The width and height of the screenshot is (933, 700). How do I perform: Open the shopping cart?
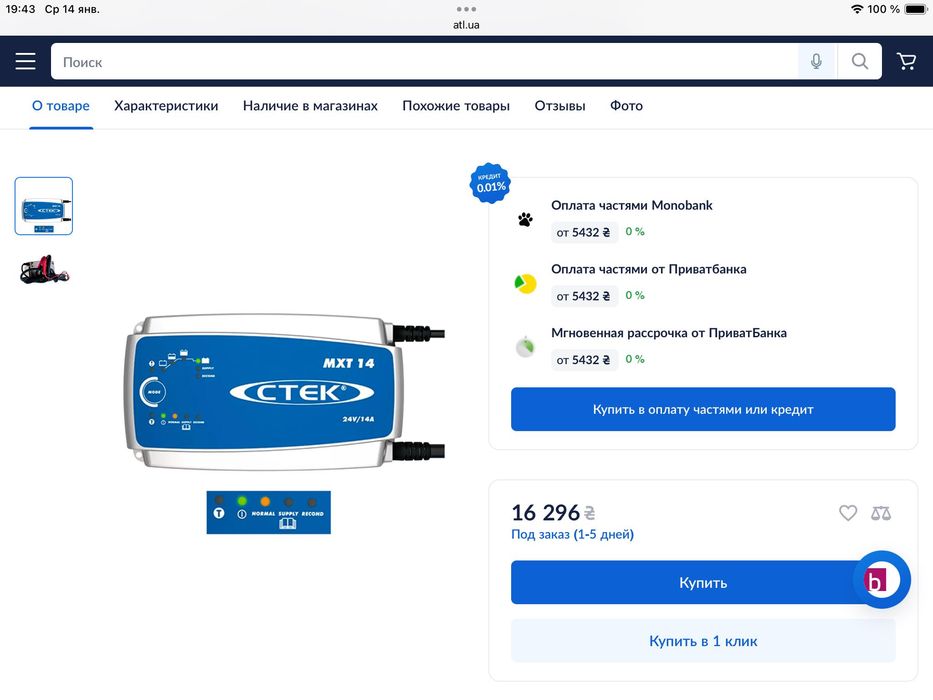click(x=906, y=61)
